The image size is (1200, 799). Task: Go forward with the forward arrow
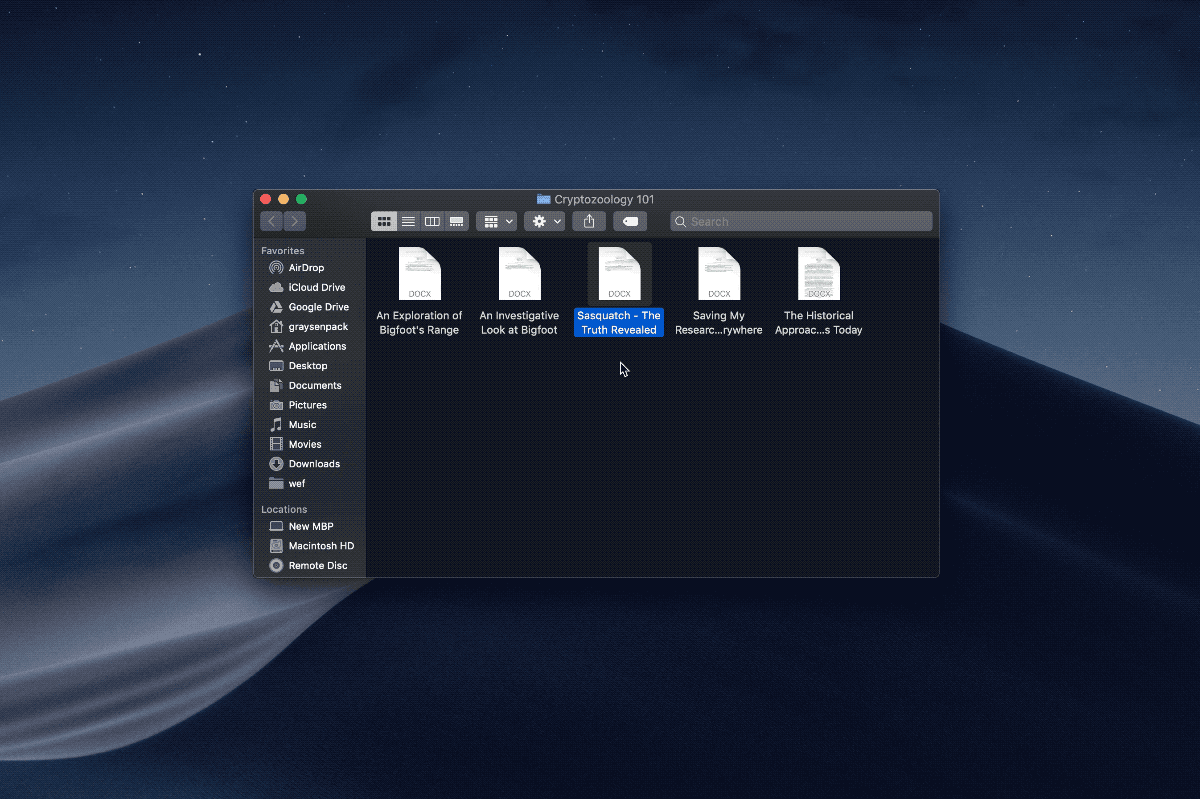(x=295, y=221)
